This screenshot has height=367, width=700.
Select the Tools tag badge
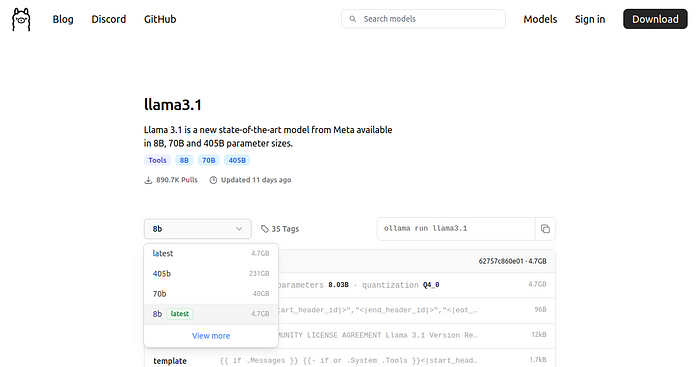157,160
